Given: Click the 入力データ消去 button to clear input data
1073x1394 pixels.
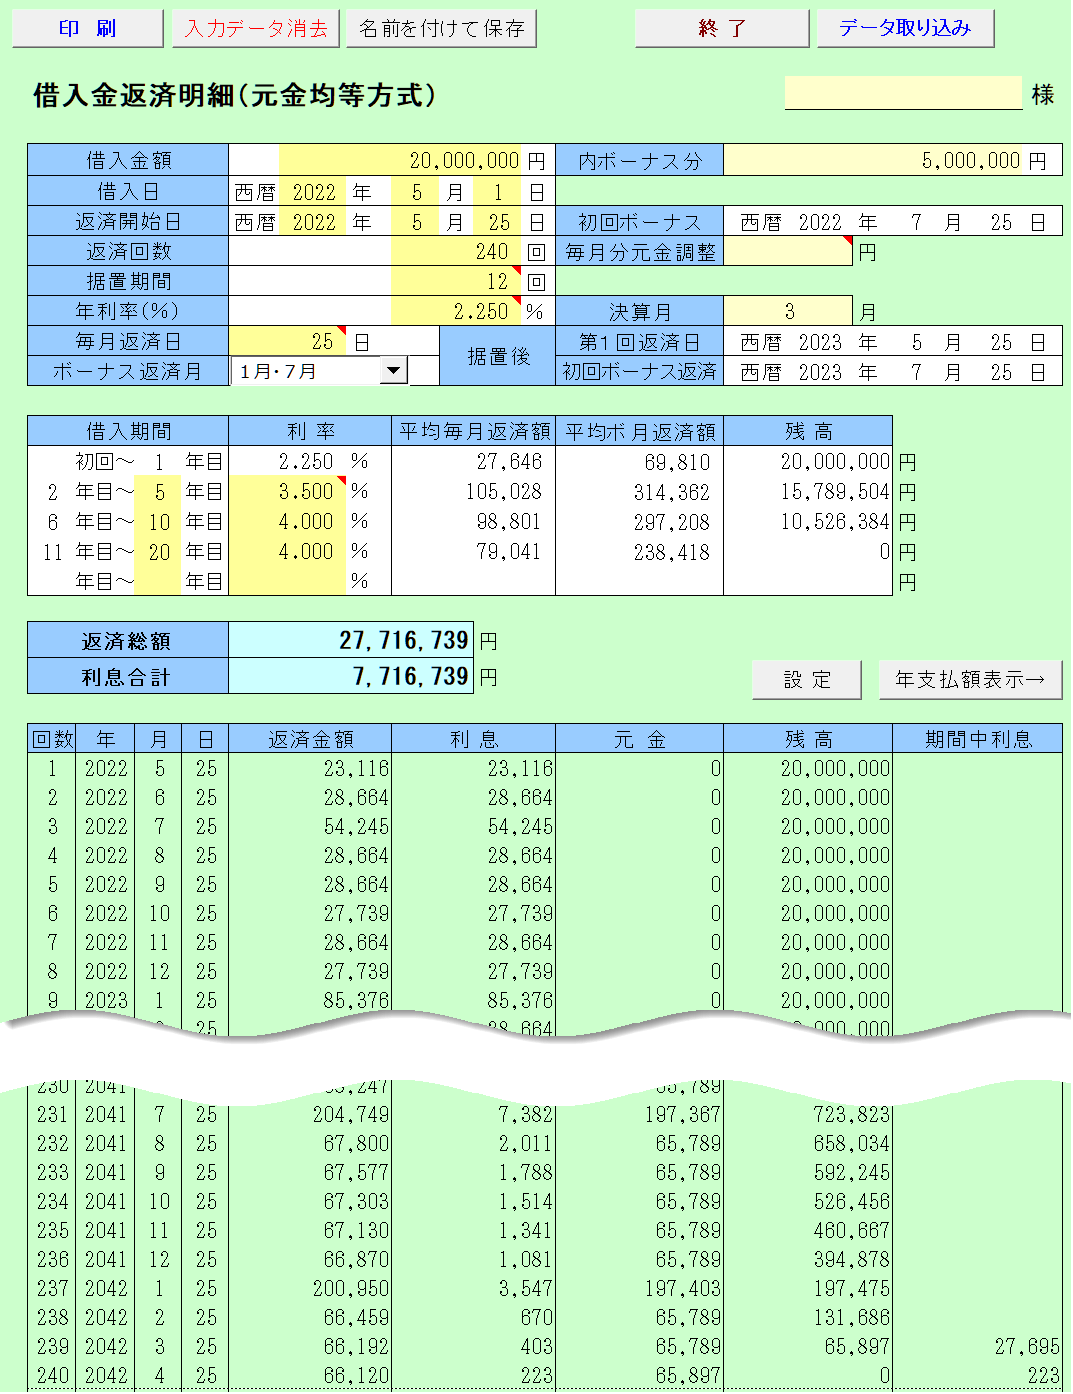Looking at the screenshot, I should point(256,27).
